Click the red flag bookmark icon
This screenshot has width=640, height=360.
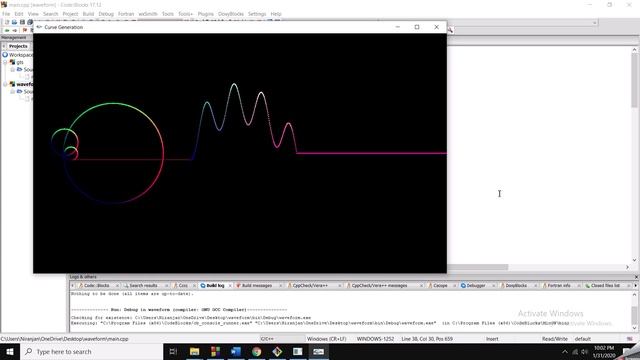tap(25, 30)
